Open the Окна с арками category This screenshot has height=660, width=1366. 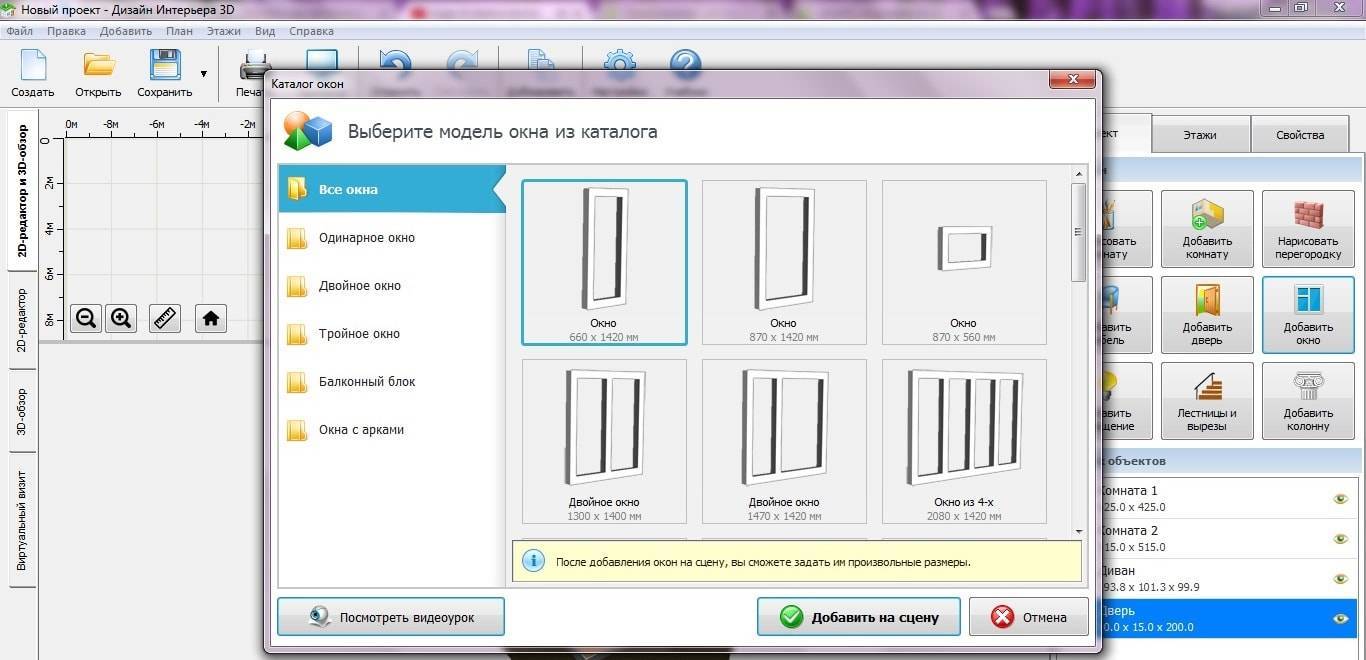pos(361,430)
